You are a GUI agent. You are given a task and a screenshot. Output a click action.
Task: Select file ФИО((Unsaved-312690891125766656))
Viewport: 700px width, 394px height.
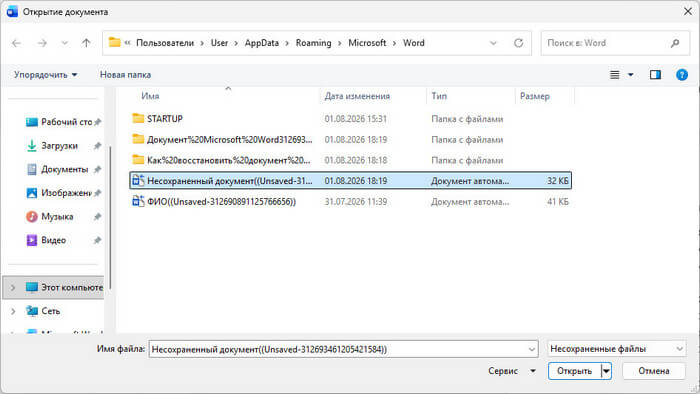(350, 202)
